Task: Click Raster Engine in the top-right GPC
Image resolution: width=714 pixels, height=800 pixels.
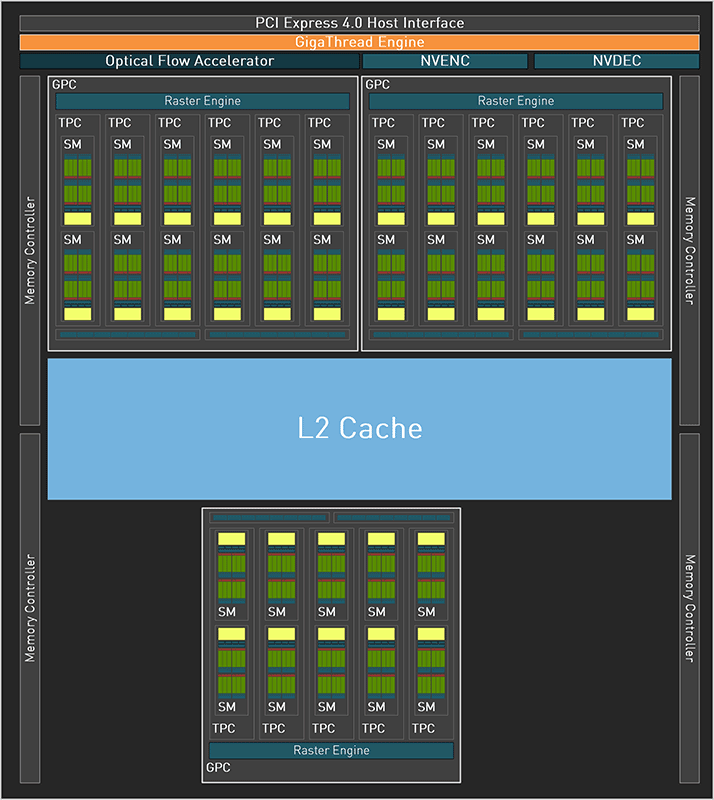Action: 515,101
